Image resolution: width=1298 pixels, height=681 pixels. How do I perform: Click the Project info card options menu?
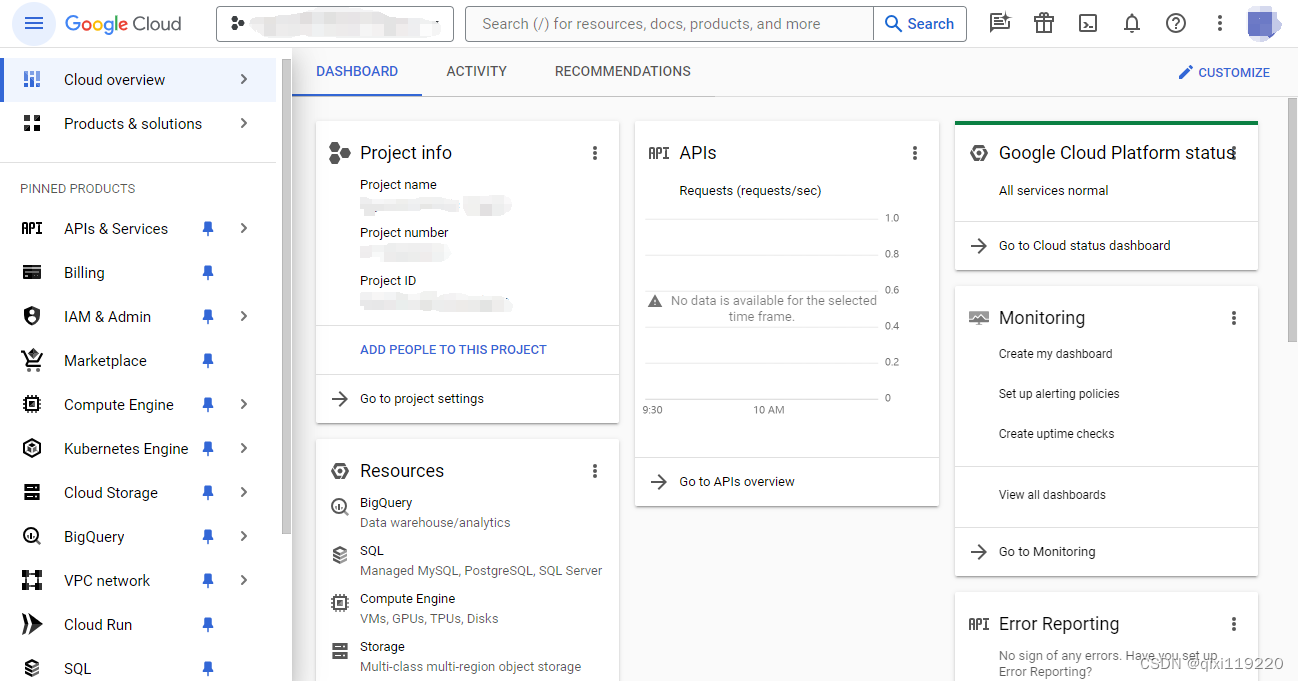(x=595, y=153)
